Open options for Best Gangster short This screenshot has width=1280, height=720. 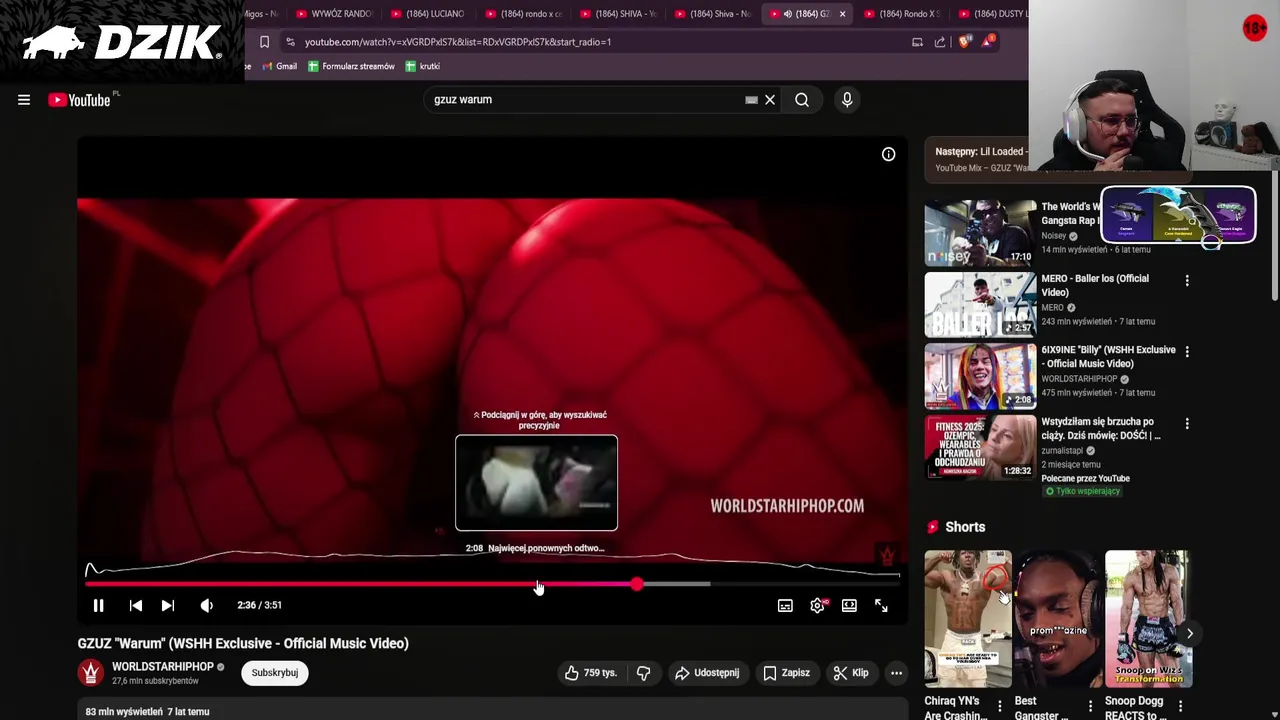coord(1090,707)
